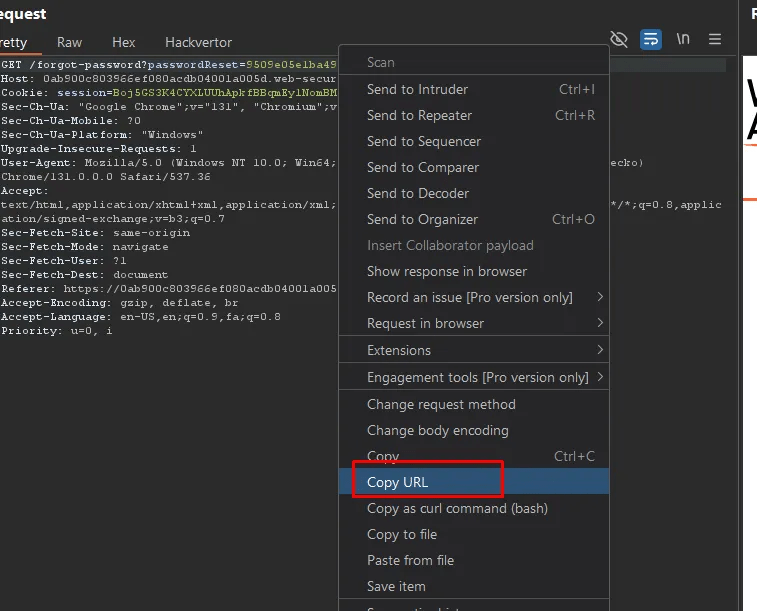Expand the Request in browser submenu

[600, 323]
